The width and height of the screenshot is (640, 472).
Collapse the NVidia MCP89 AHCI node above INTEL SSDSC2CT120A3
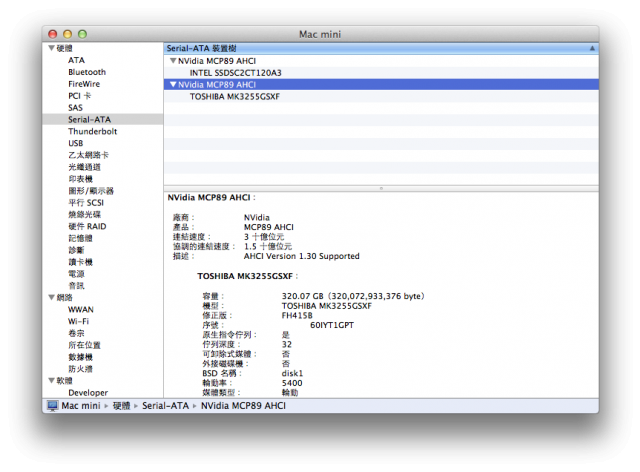pos(173,61)
